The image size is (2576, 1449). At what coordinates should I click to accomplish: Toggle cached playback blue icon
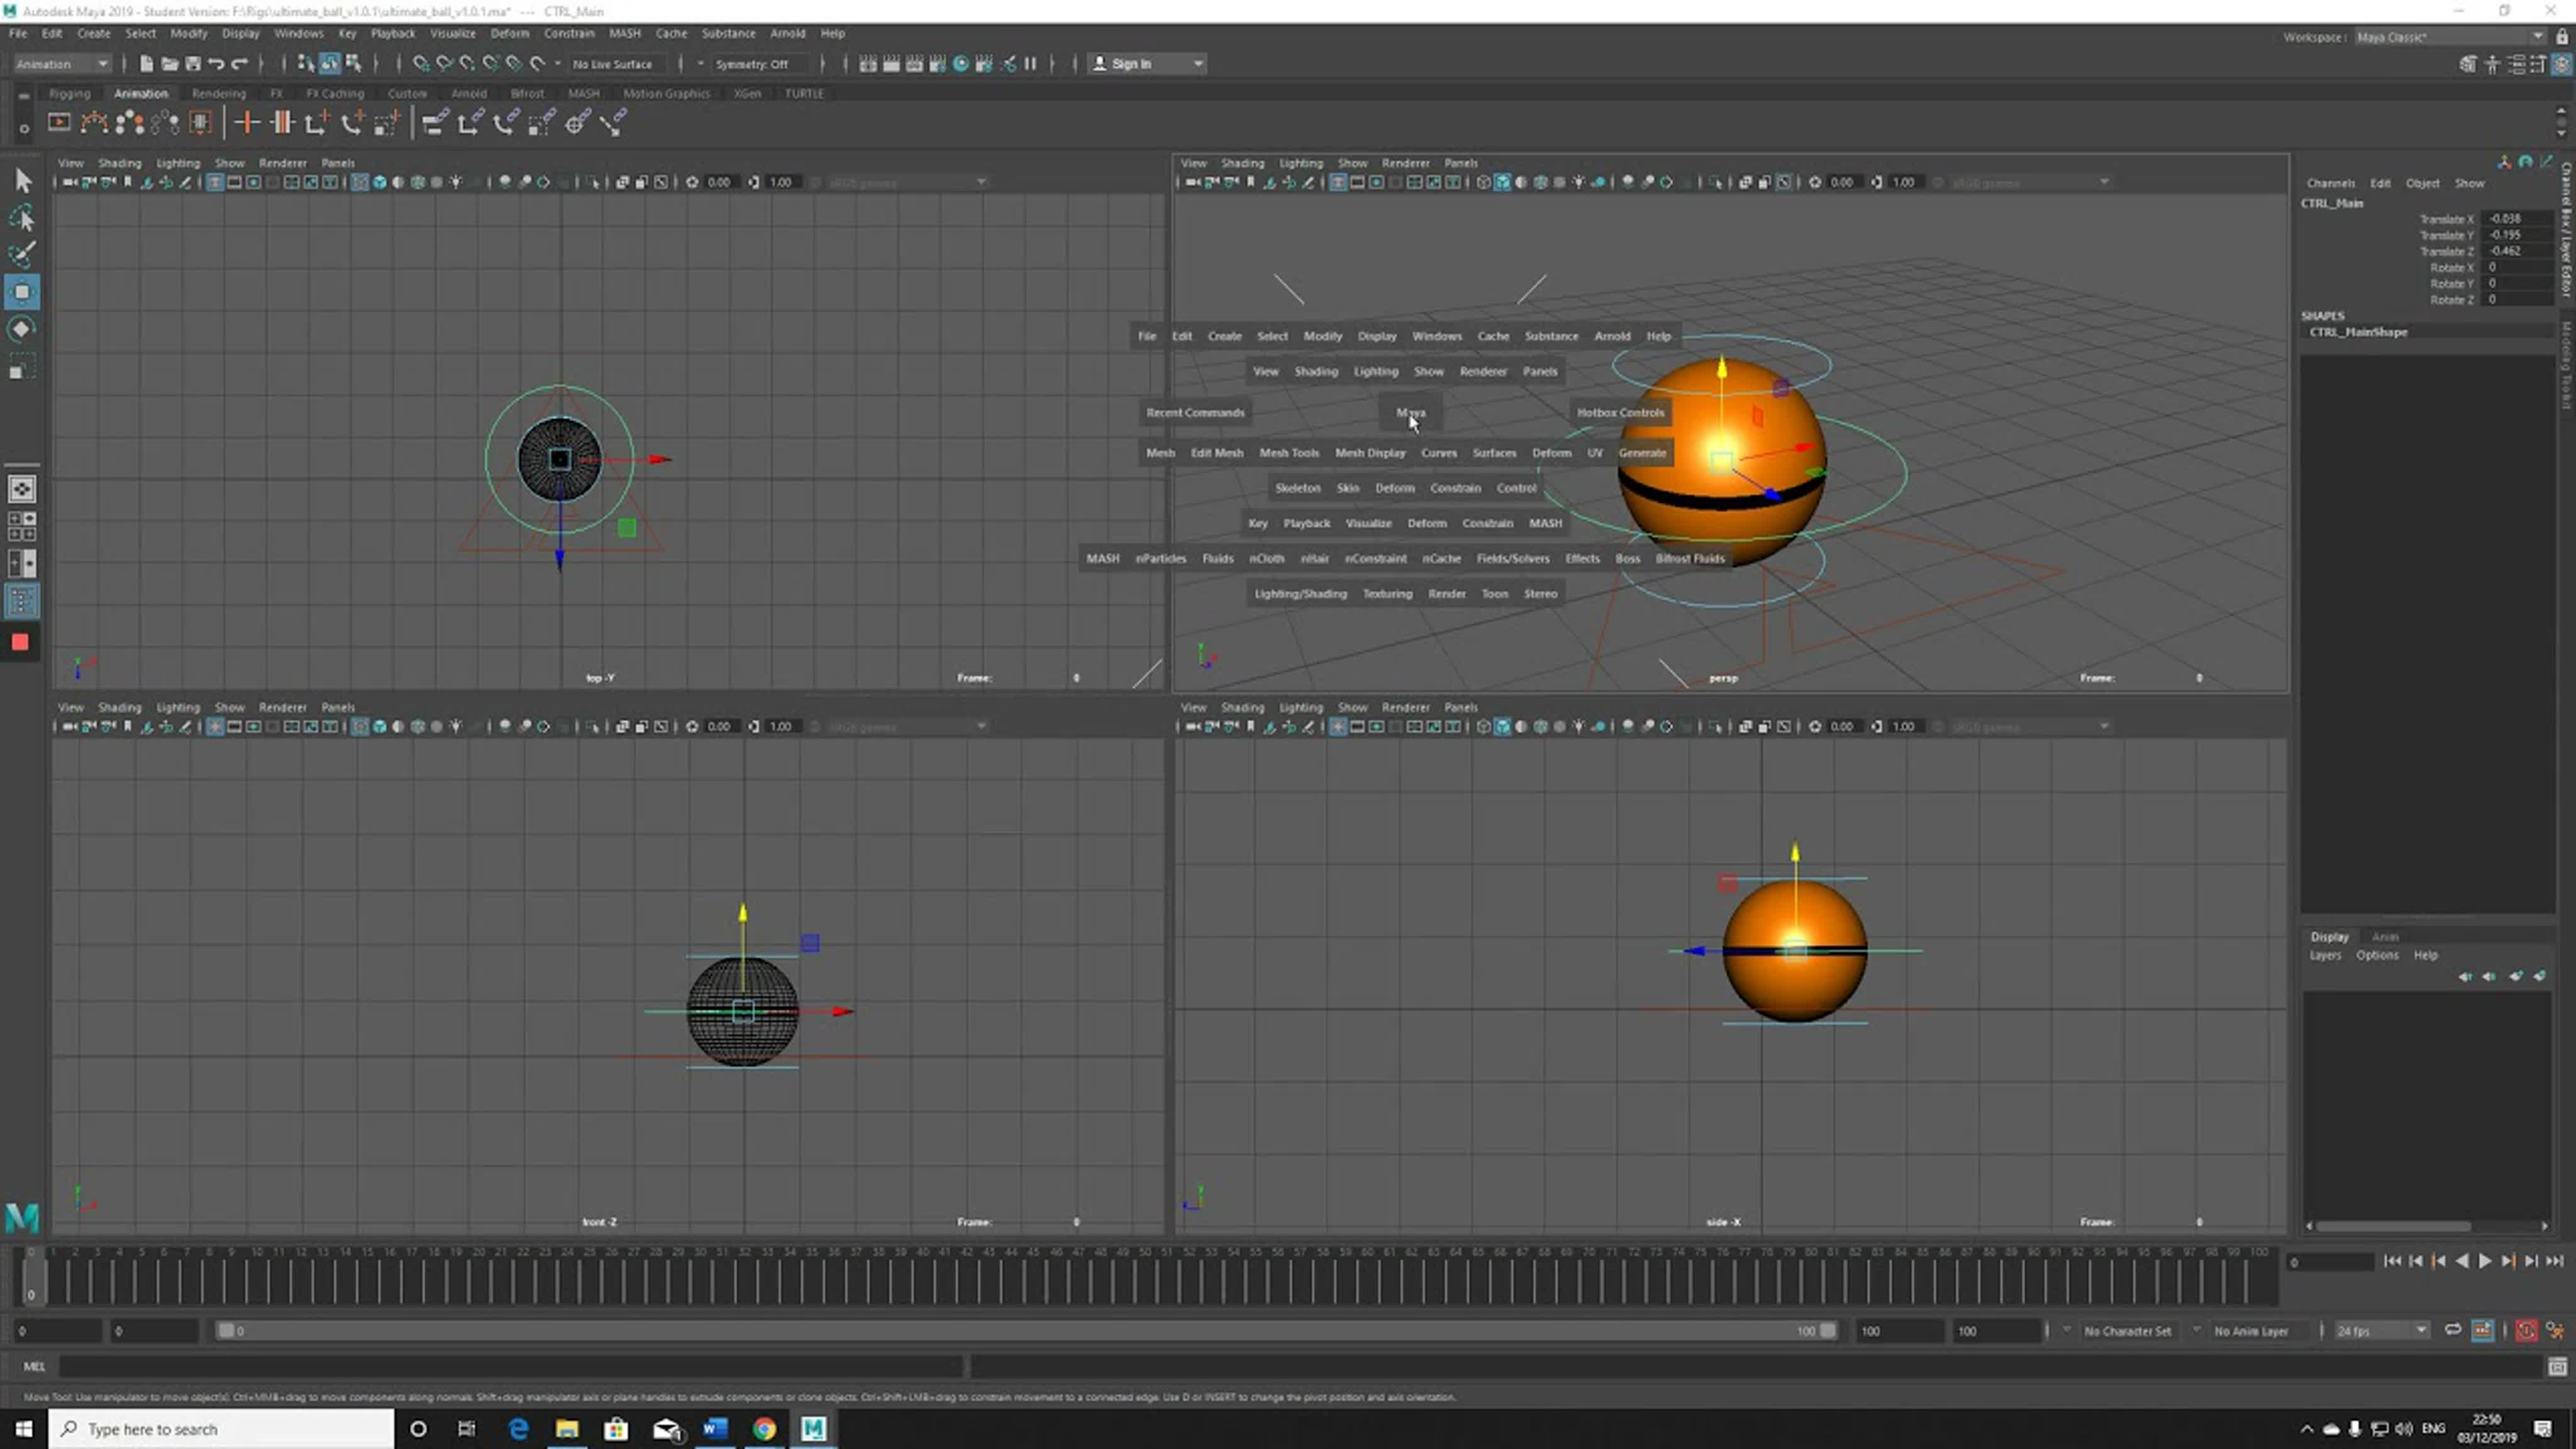tap(2483, 1331)
